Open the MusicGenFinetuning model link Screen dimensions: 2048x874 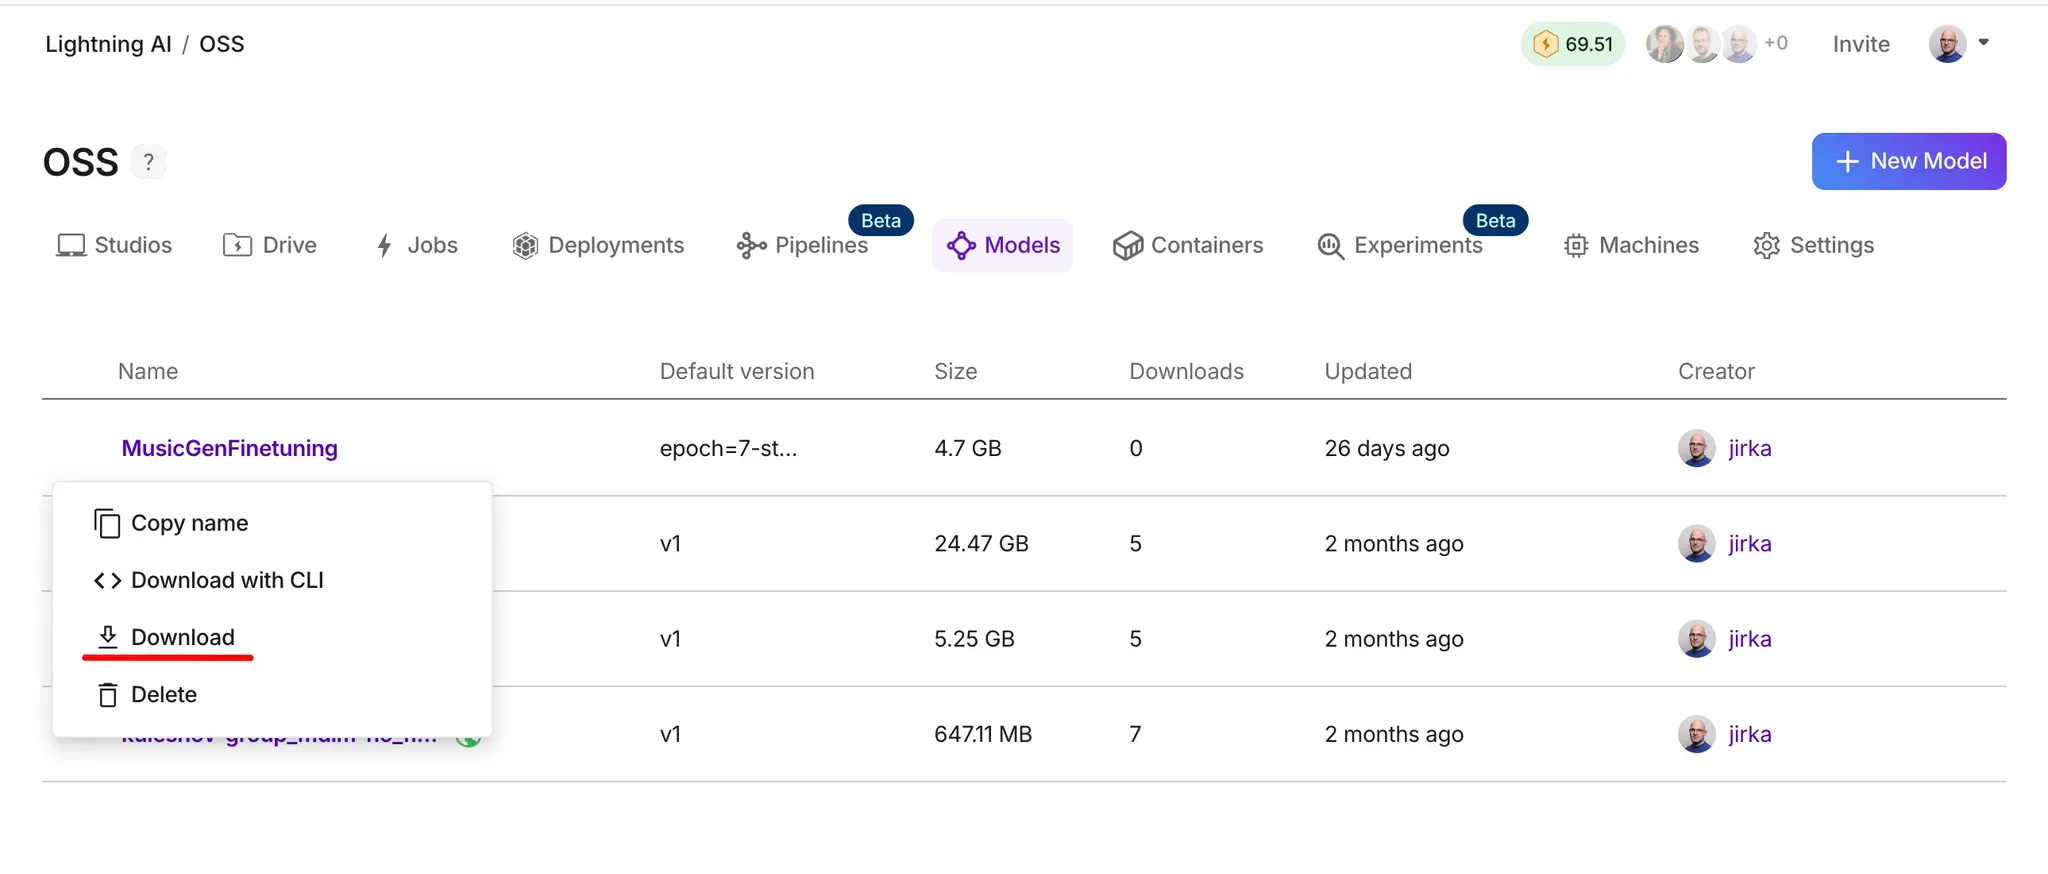pyautogui.click(x=230, y=448)
